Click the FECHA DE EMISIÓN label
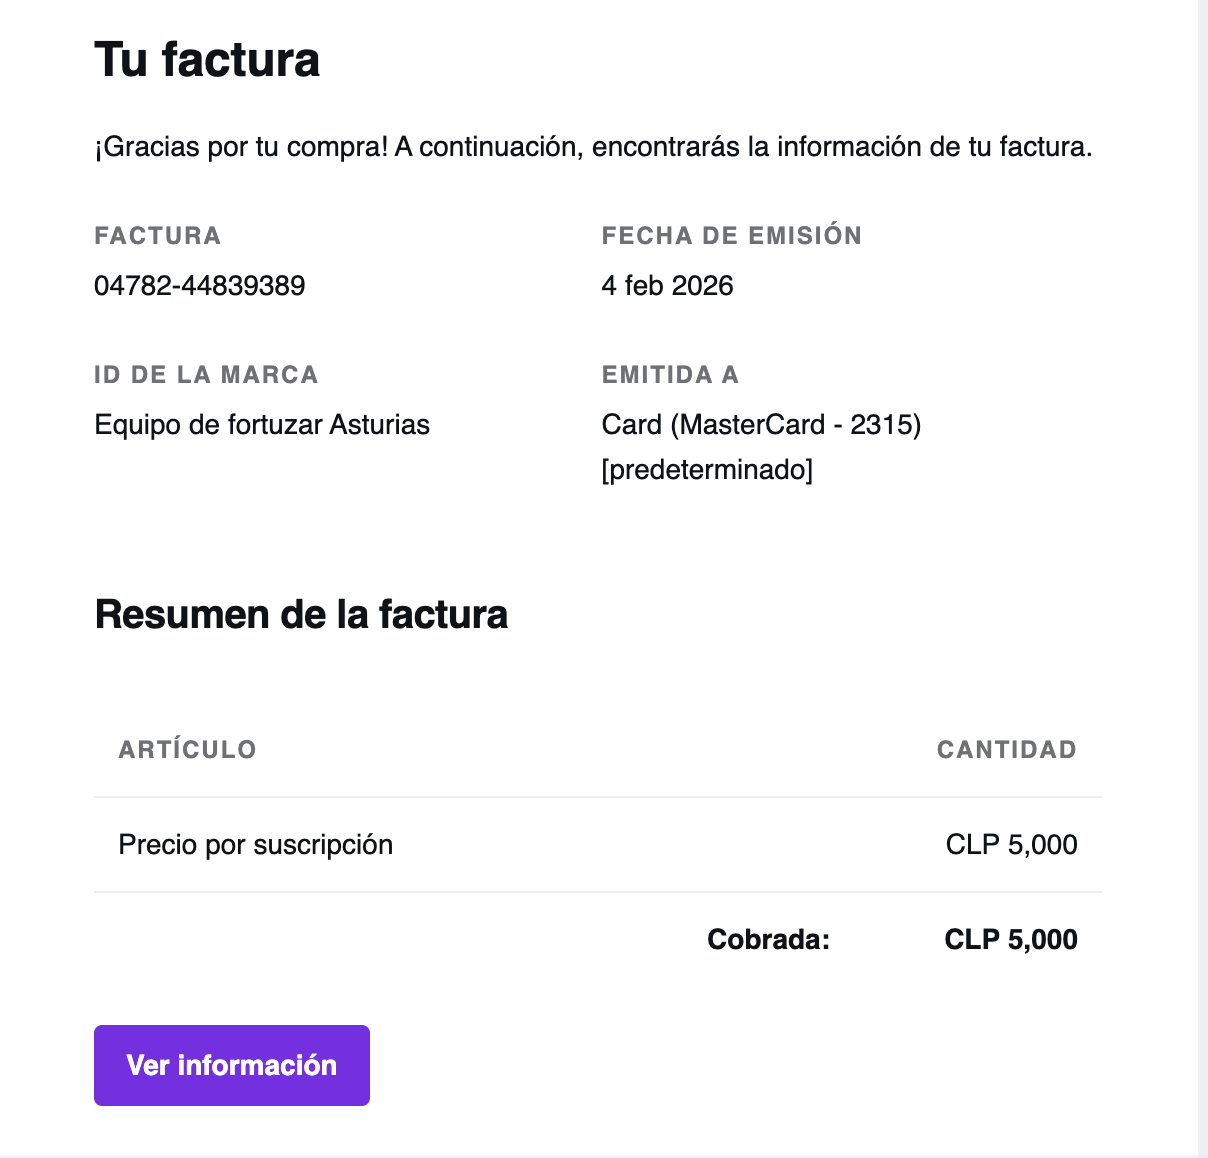Viewport: 1208px width, 1158px height. click(732, 236)
